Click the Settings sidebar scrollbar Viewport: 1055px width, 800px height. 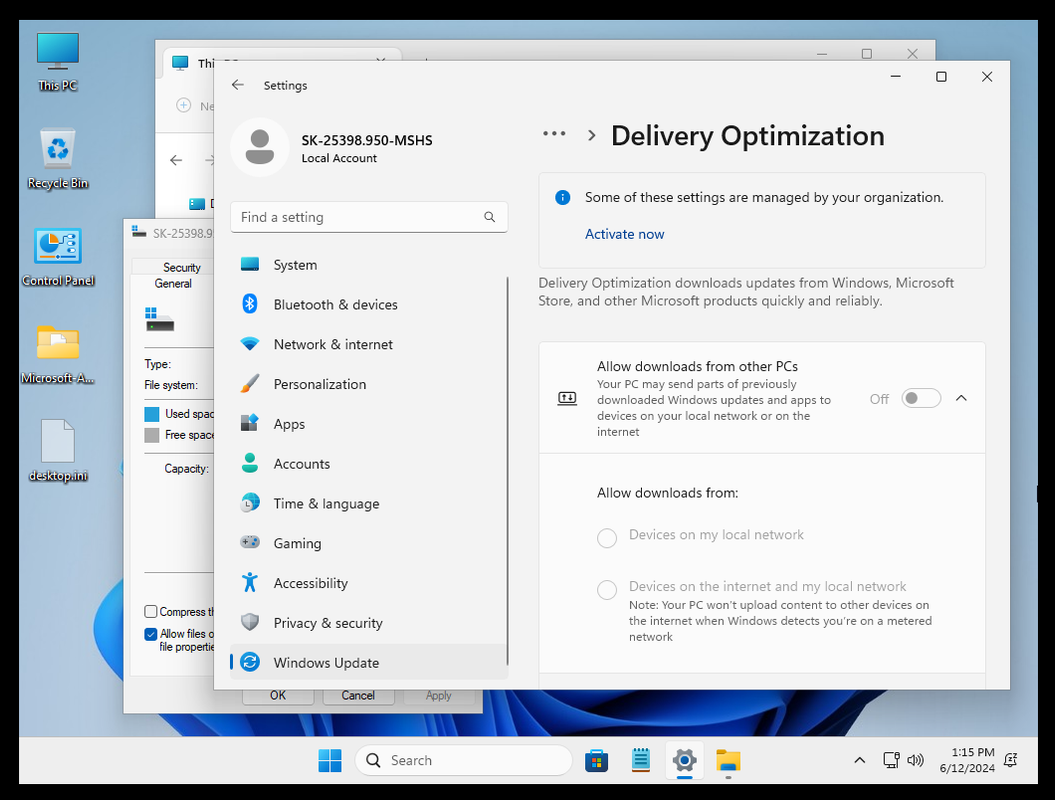tap(507, 471)
